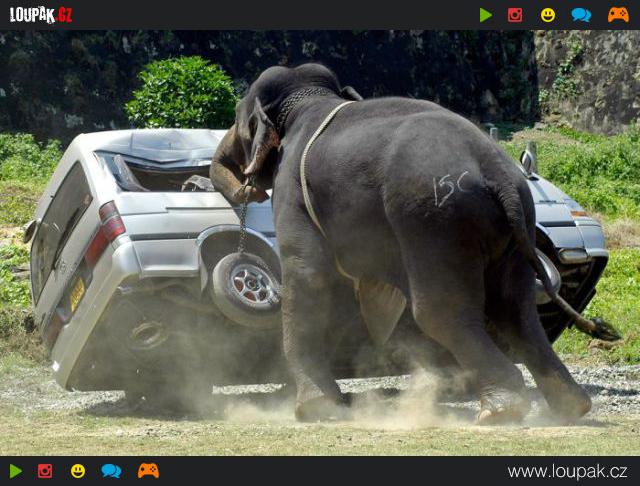Select the orange gamepad icon in bottom bar
Image resolution: width=640 pixels, height=486 pixels.
(148, 471)
